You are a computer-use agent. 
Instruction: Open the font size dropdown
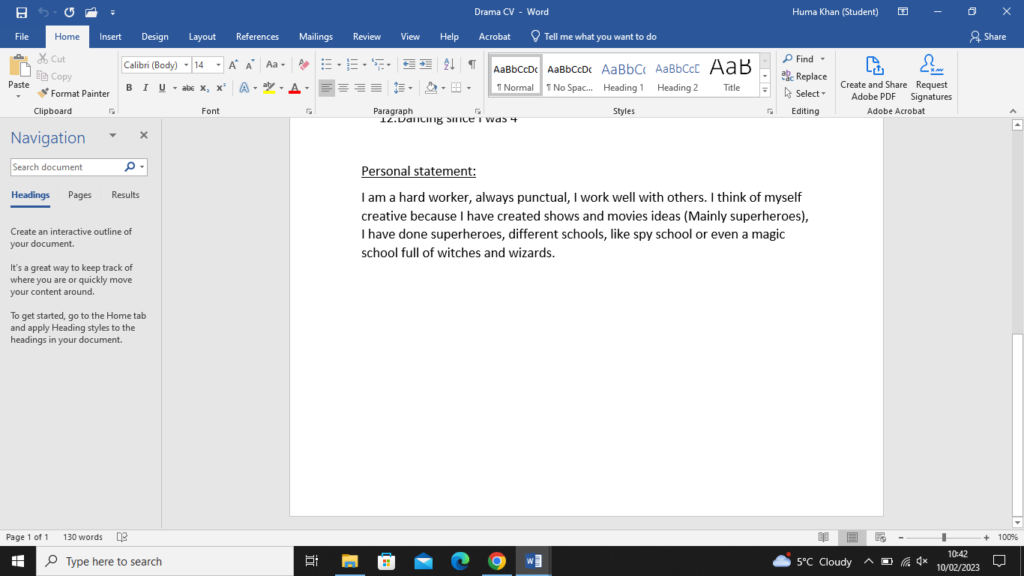coord(219,65)
